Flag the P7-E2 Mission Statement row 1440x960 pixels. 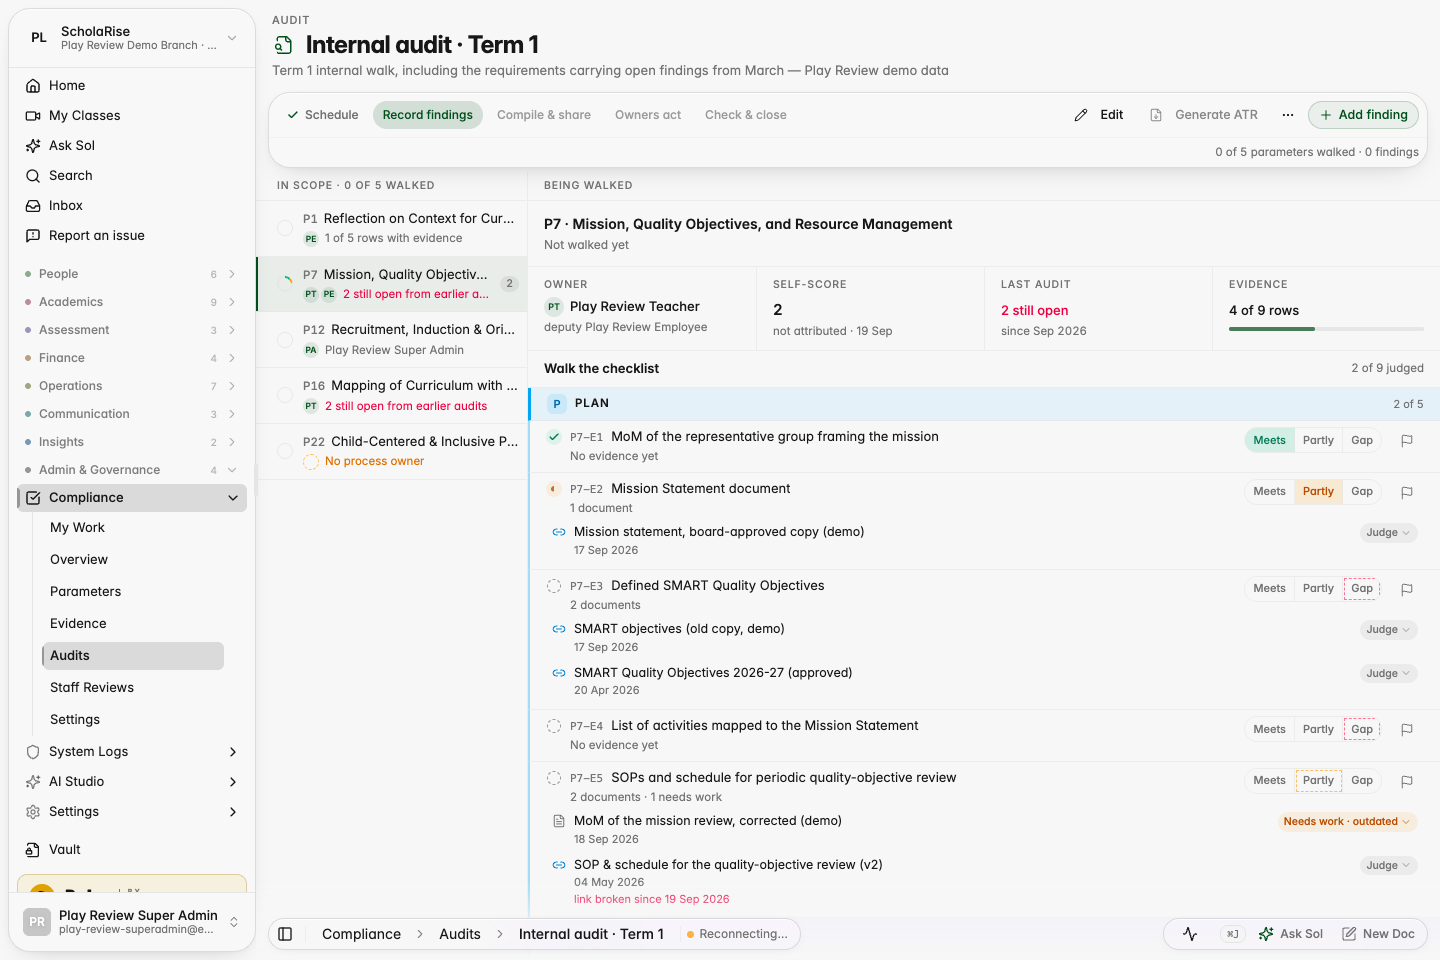[1407, 492]
